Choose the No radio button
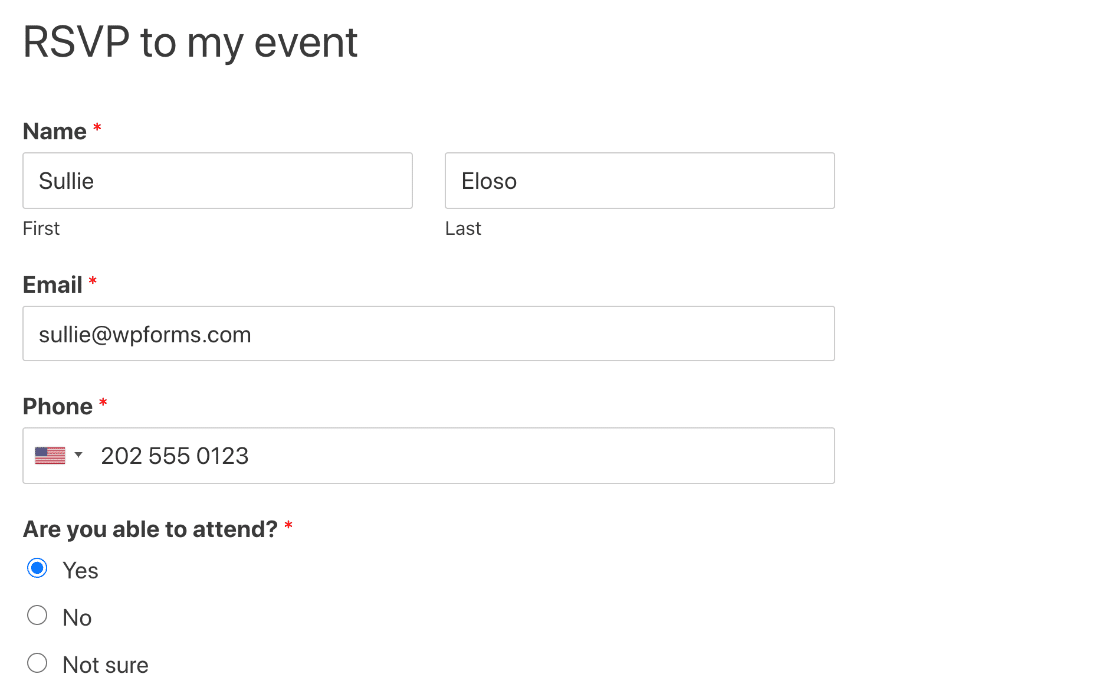 pos(37,616)
